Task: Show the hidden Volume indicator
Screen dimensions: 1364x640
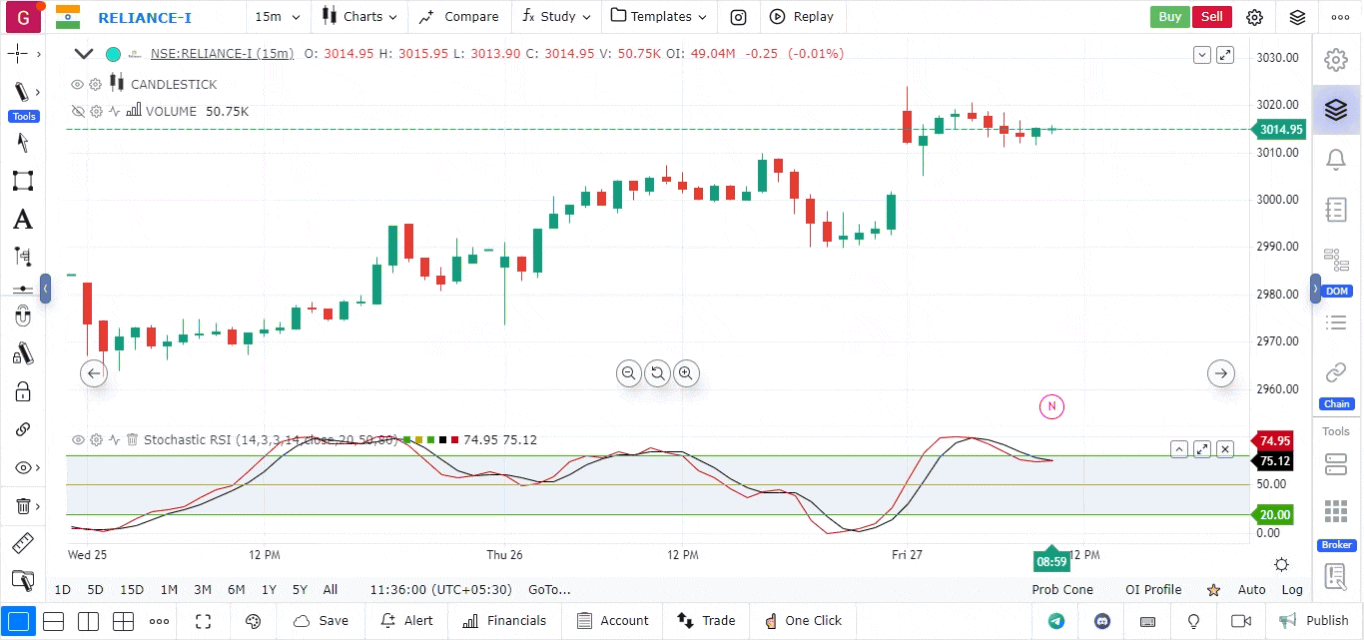Action: coord(77,112)
